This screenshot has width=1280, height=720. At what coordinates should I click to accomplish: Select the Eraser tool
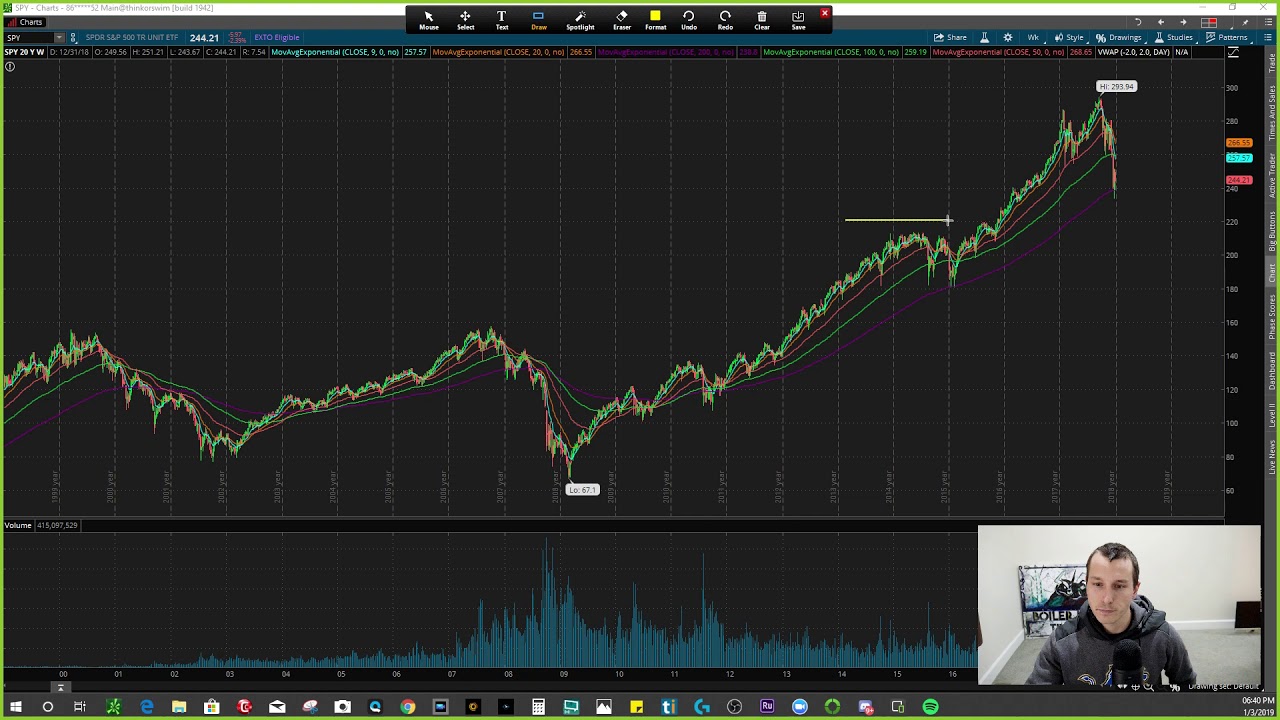pyautogui.click(x=622, y=19)
